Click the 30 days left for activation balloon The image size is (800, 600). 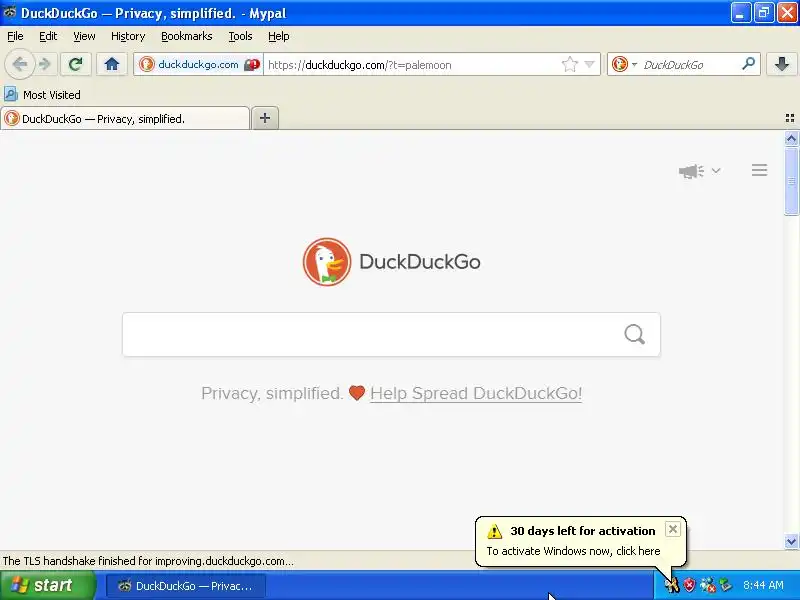tap(581, 541)
